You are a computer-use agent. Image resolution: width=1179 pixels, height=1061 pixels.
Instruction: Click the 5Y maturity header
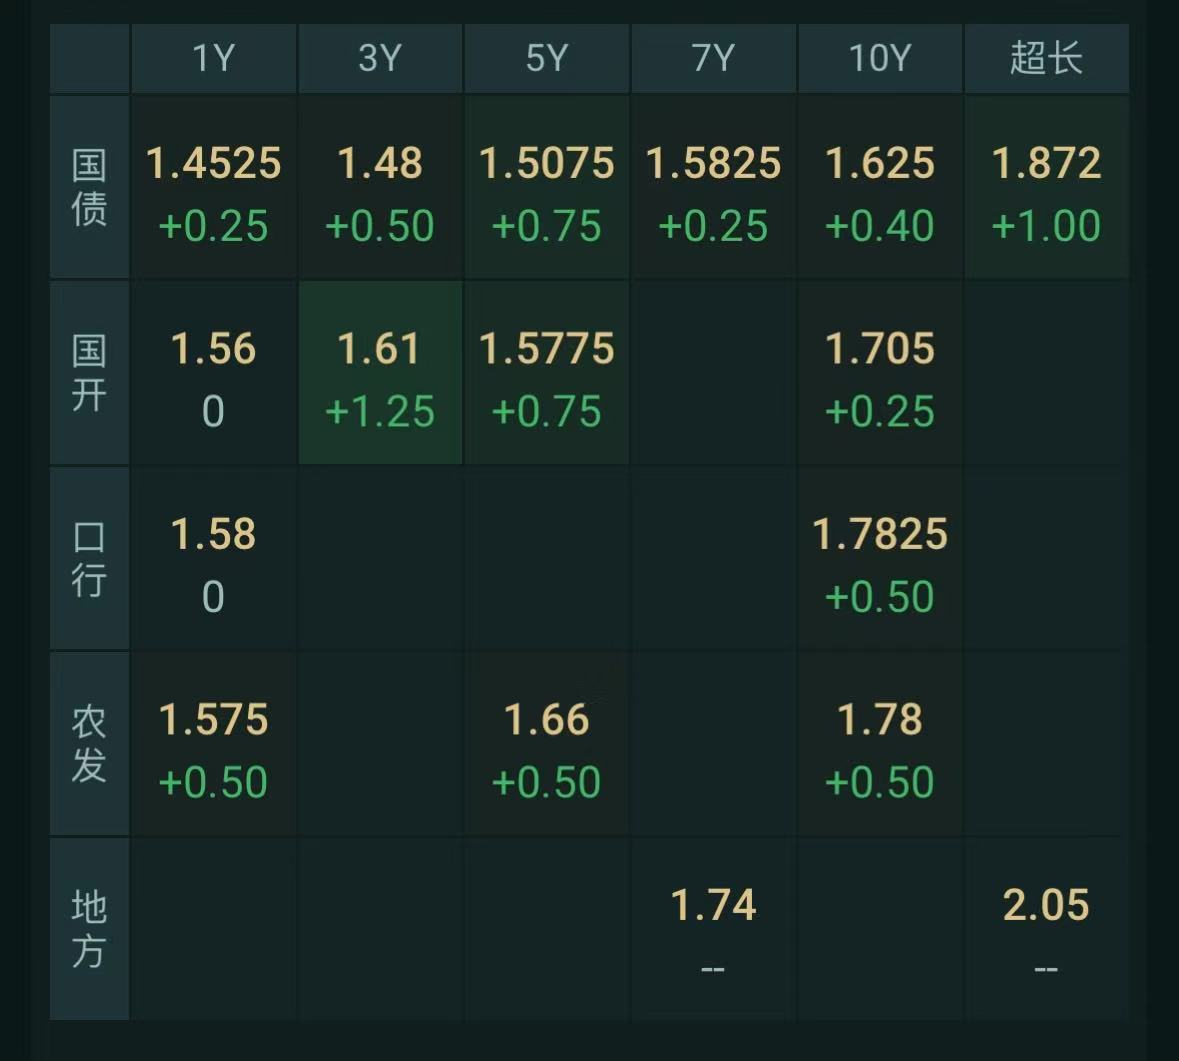pyautogui.click(x=546, y=58)
